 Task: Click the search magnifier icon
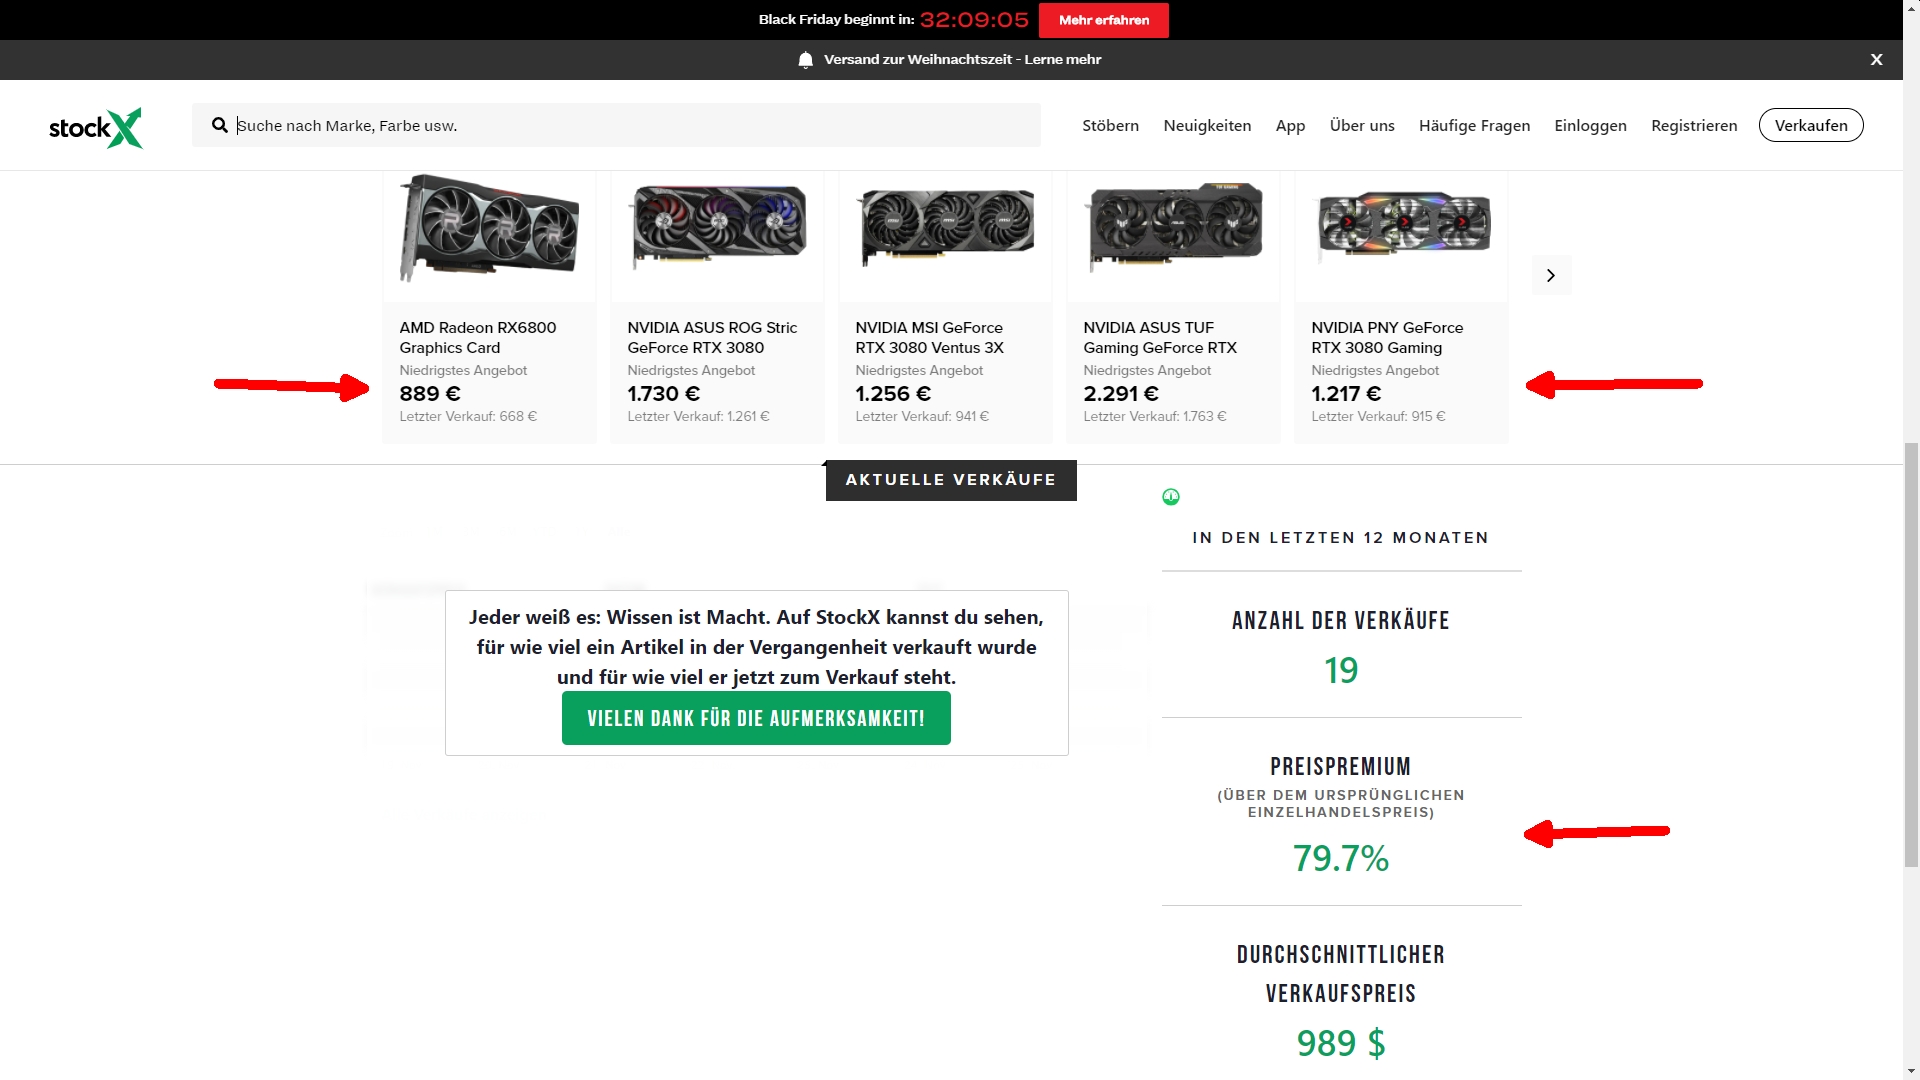coord(220,125)
